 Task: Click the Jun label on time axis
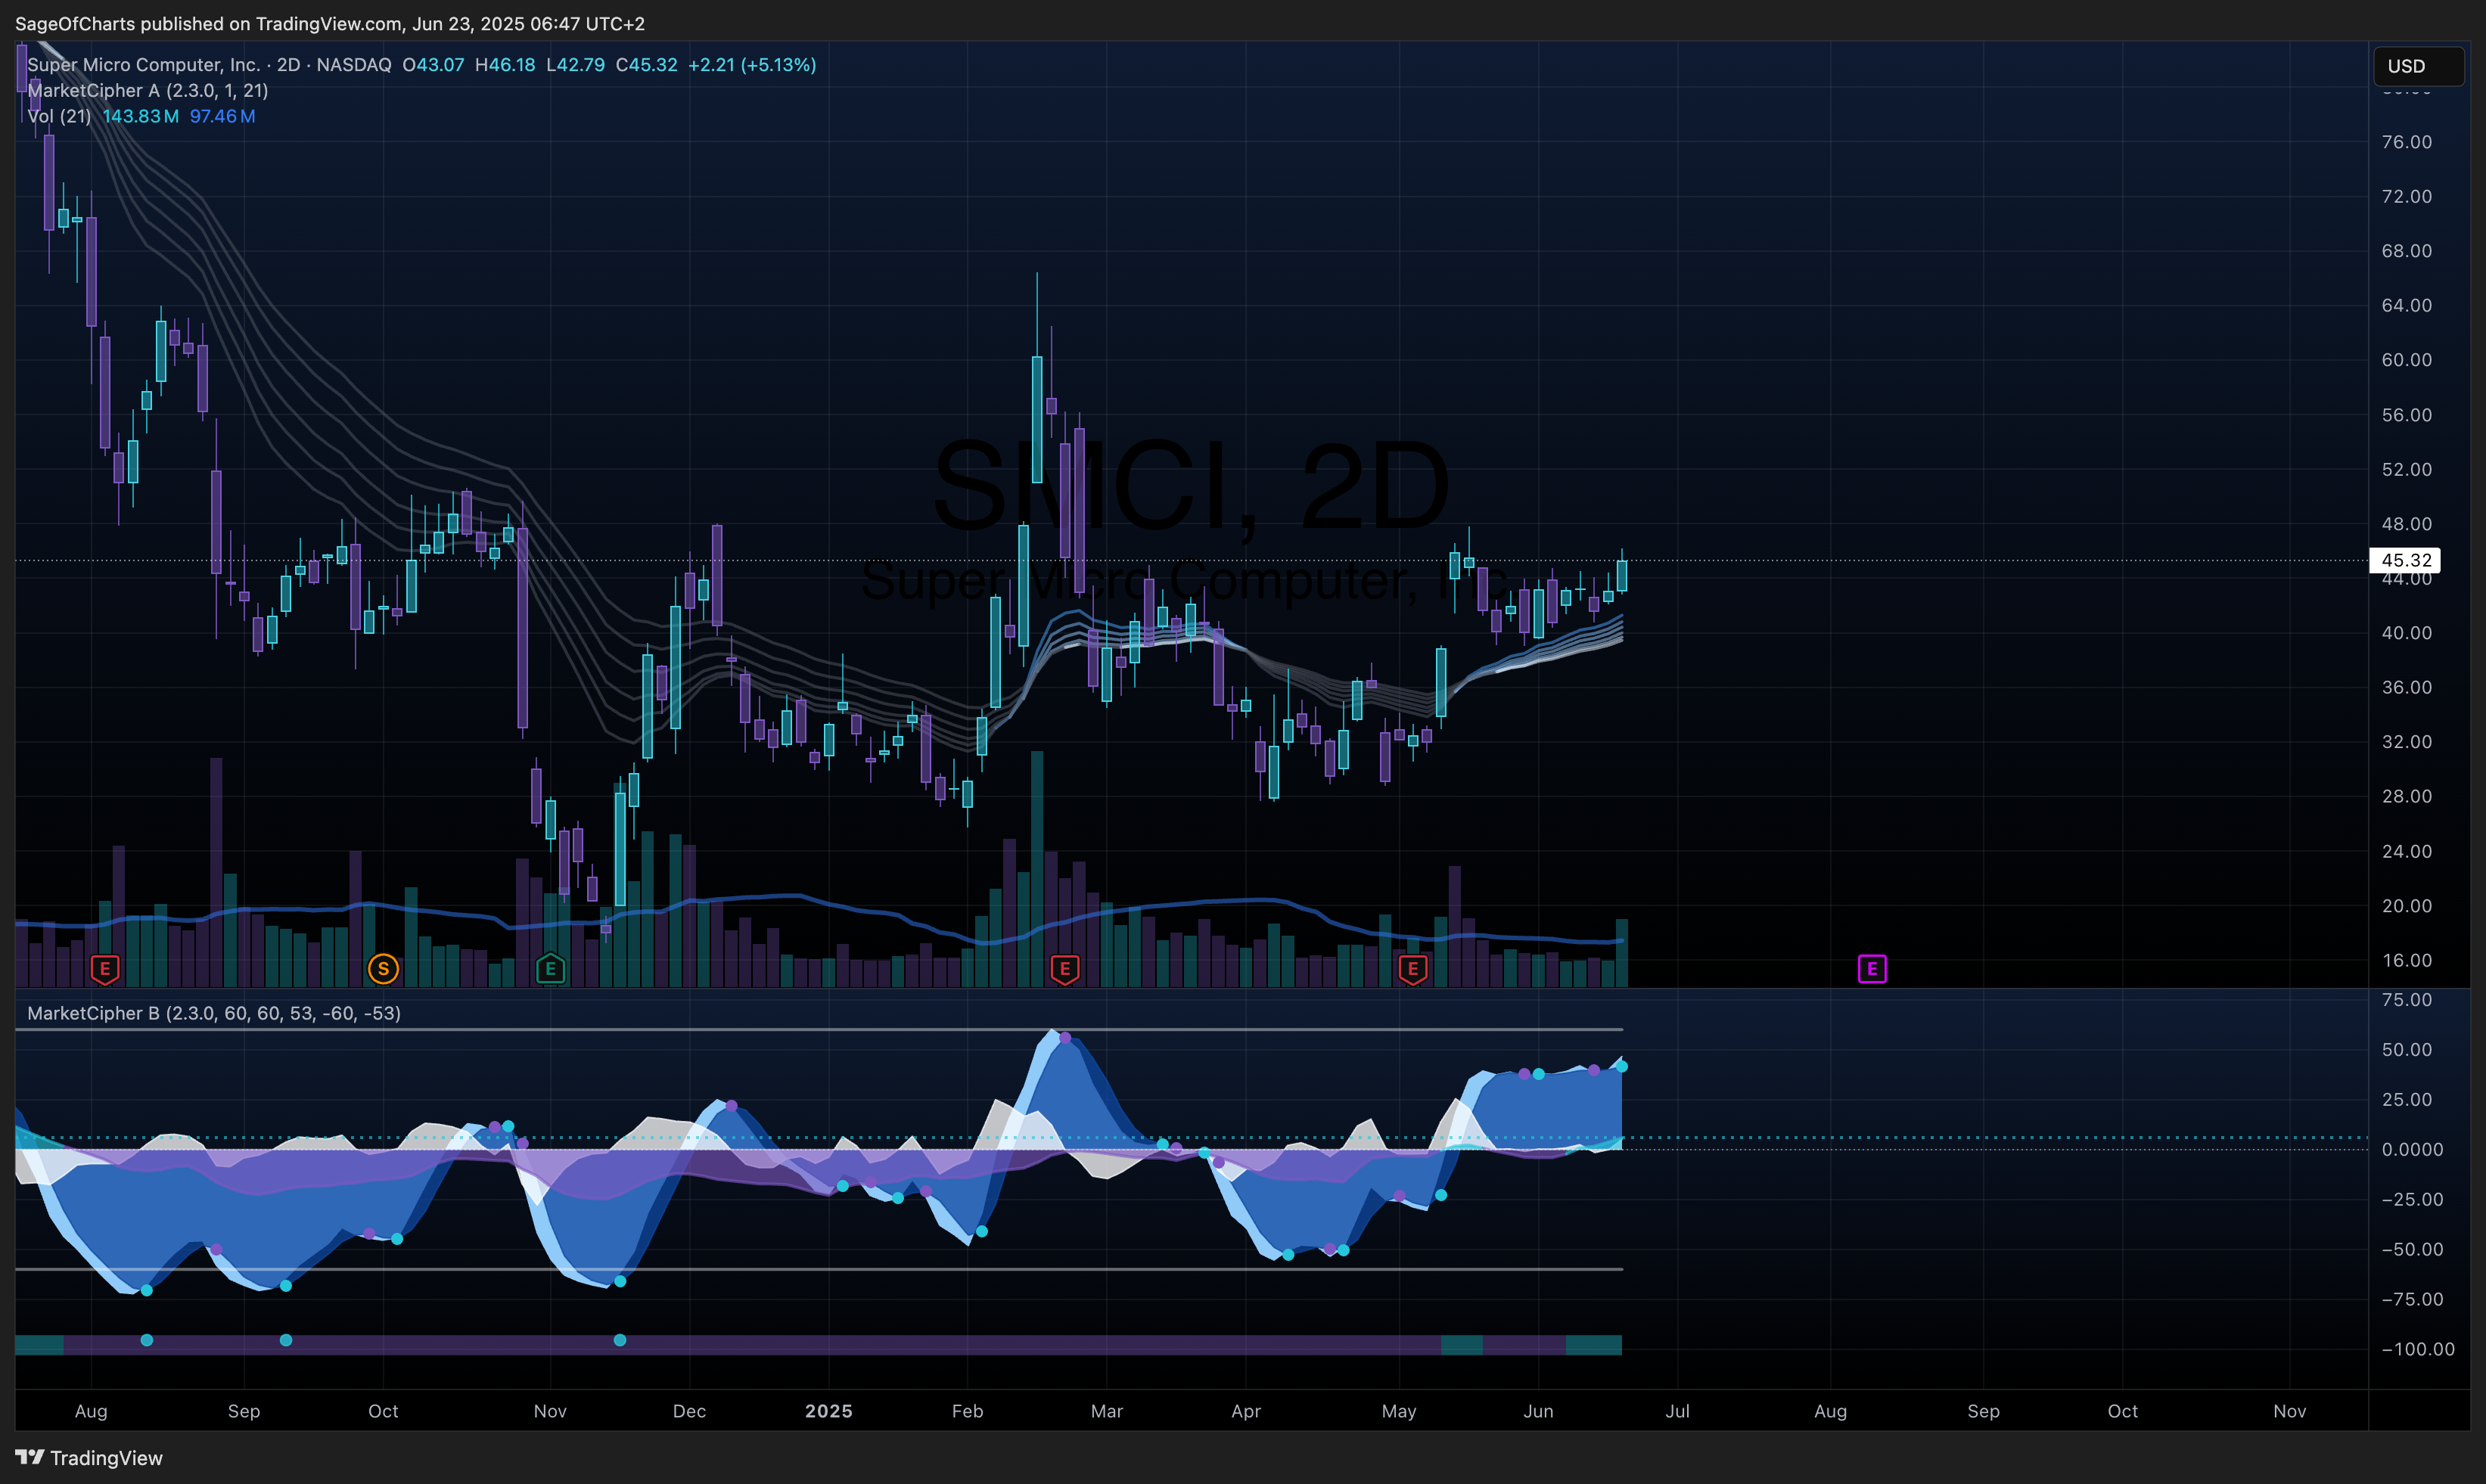(1538, 1411)
